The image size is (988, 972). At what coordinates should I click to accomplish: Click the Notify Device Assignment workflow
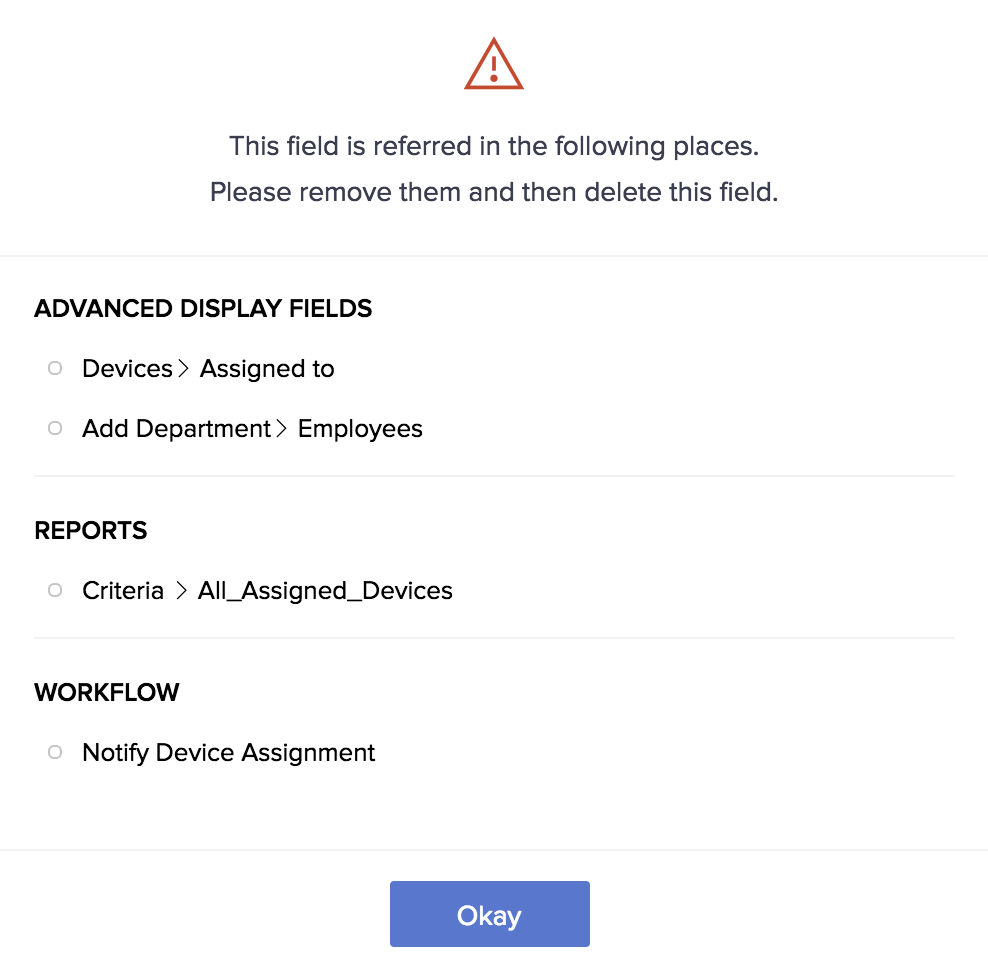click(228, 753)
